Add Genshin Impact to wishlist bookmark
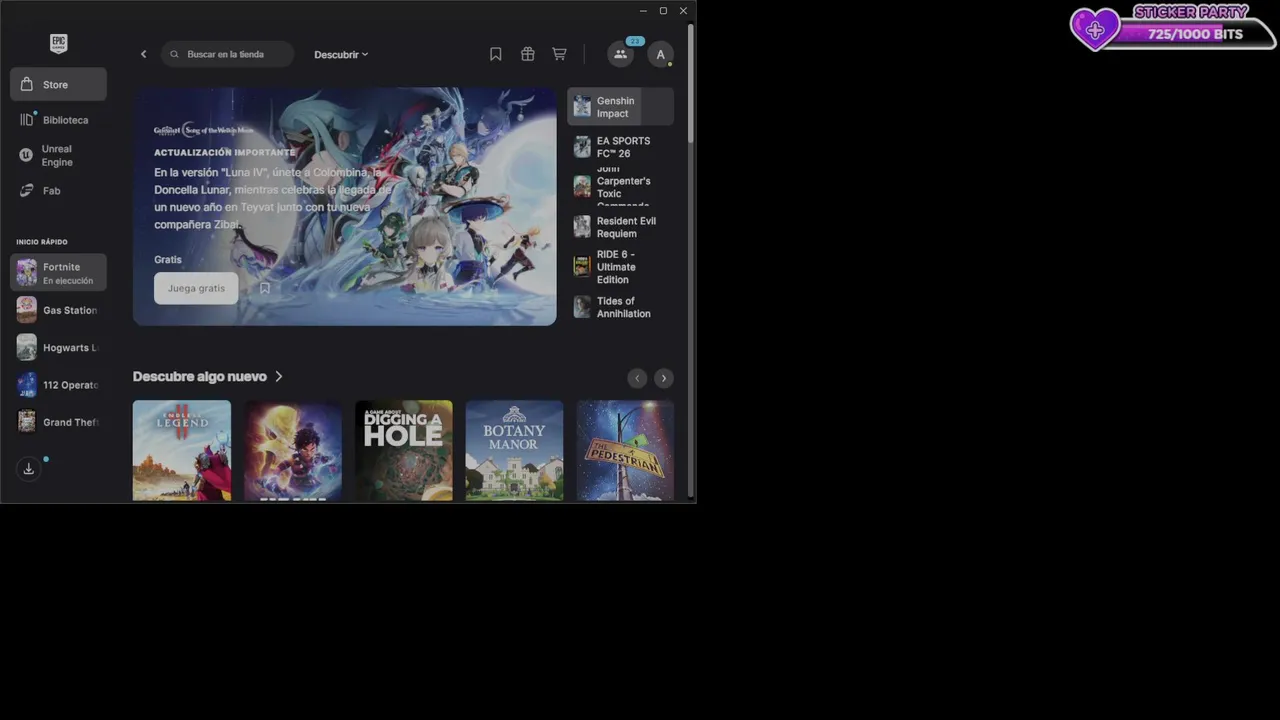 click(x=265, y=288)
